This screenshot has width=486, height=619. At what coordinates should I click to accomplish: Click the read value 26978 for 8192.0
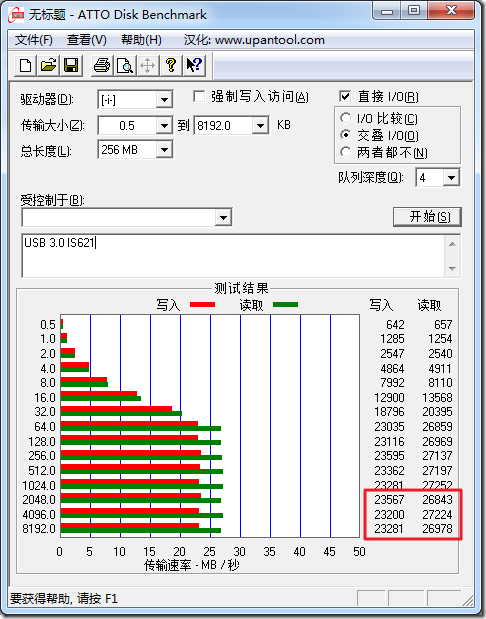437,529
